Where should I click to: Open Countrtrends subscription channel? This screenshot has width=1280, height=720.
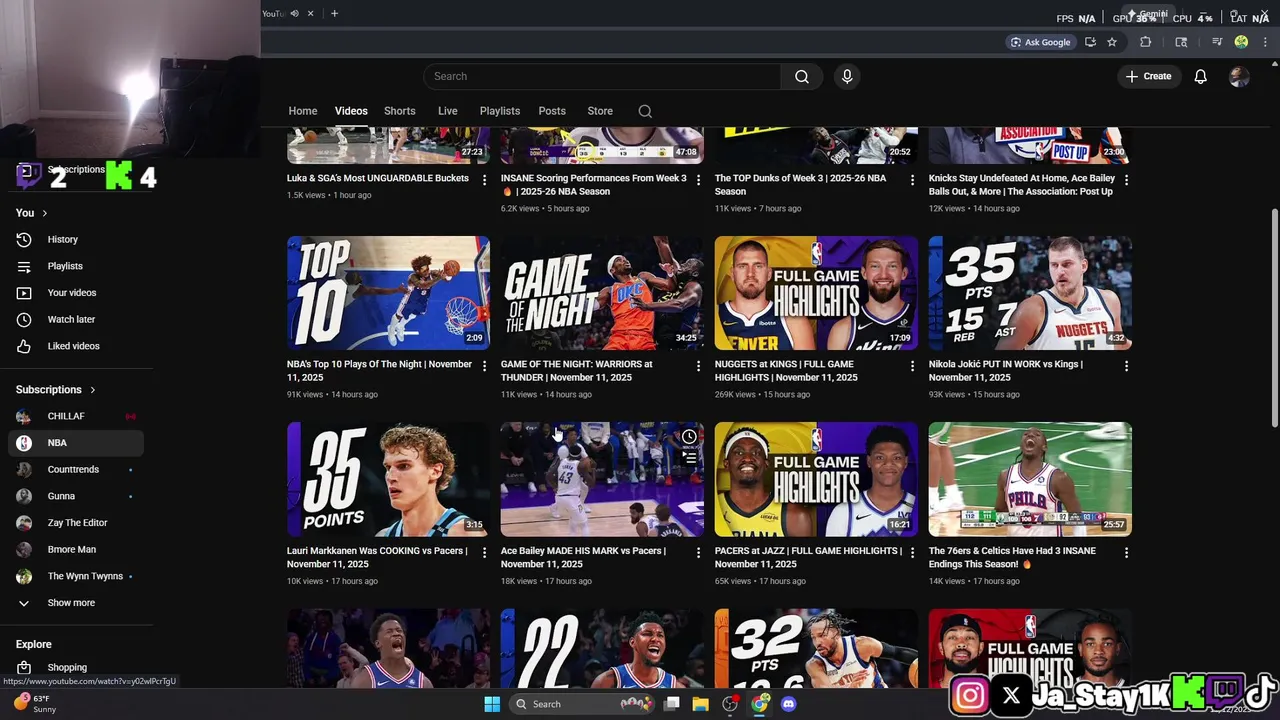(72, 469)
